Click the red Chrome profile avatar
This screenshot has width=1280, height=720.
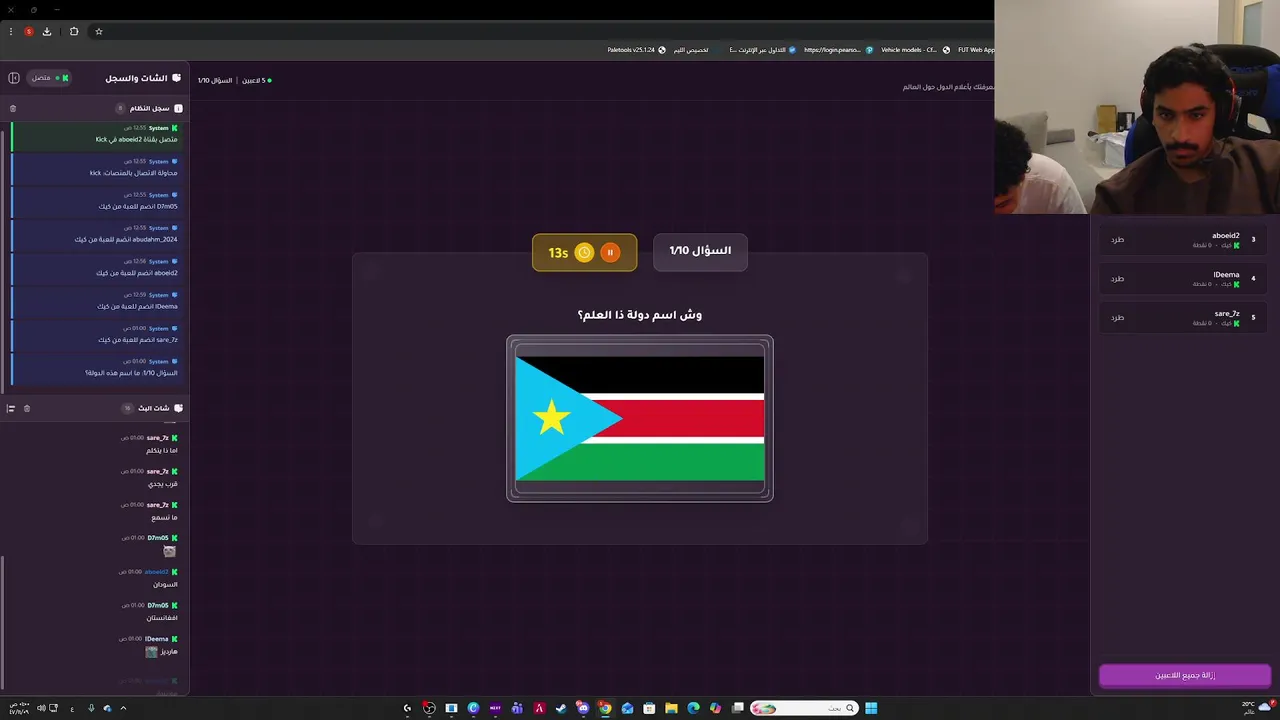[29, 32]
